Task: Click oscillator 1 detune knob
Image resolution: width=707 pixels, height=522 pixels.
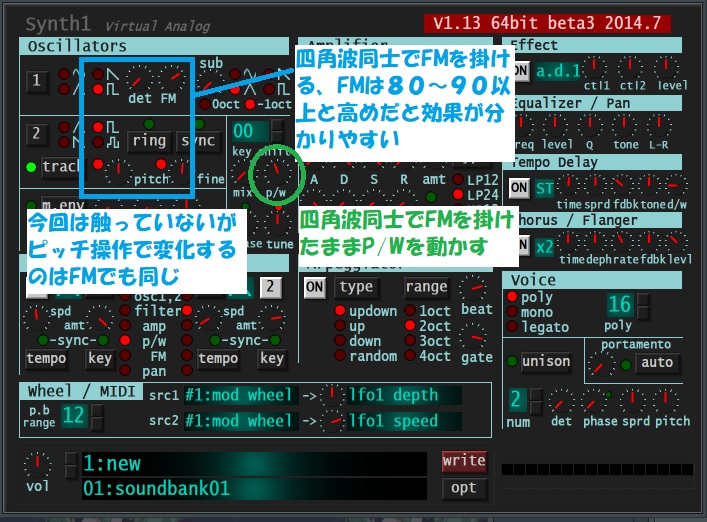Action: click(139, 78)
